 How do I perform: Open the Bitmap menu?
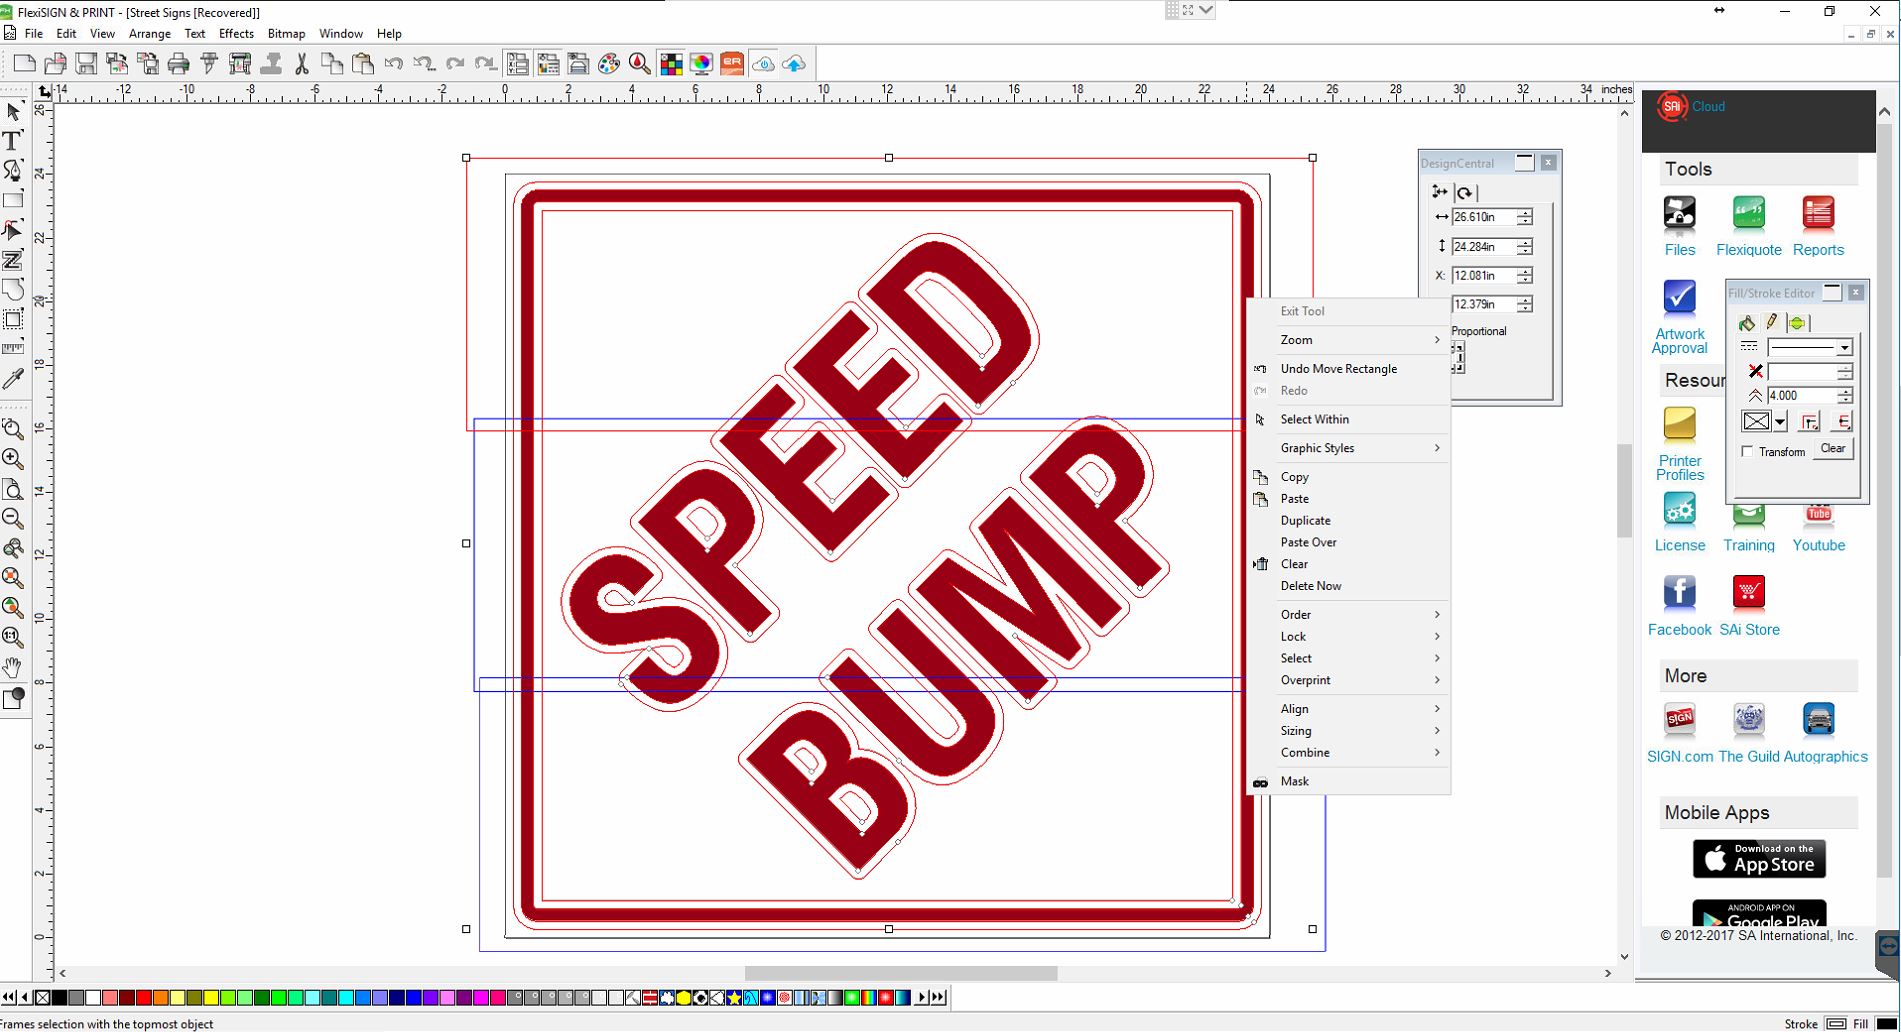click(x=286, y=34)
